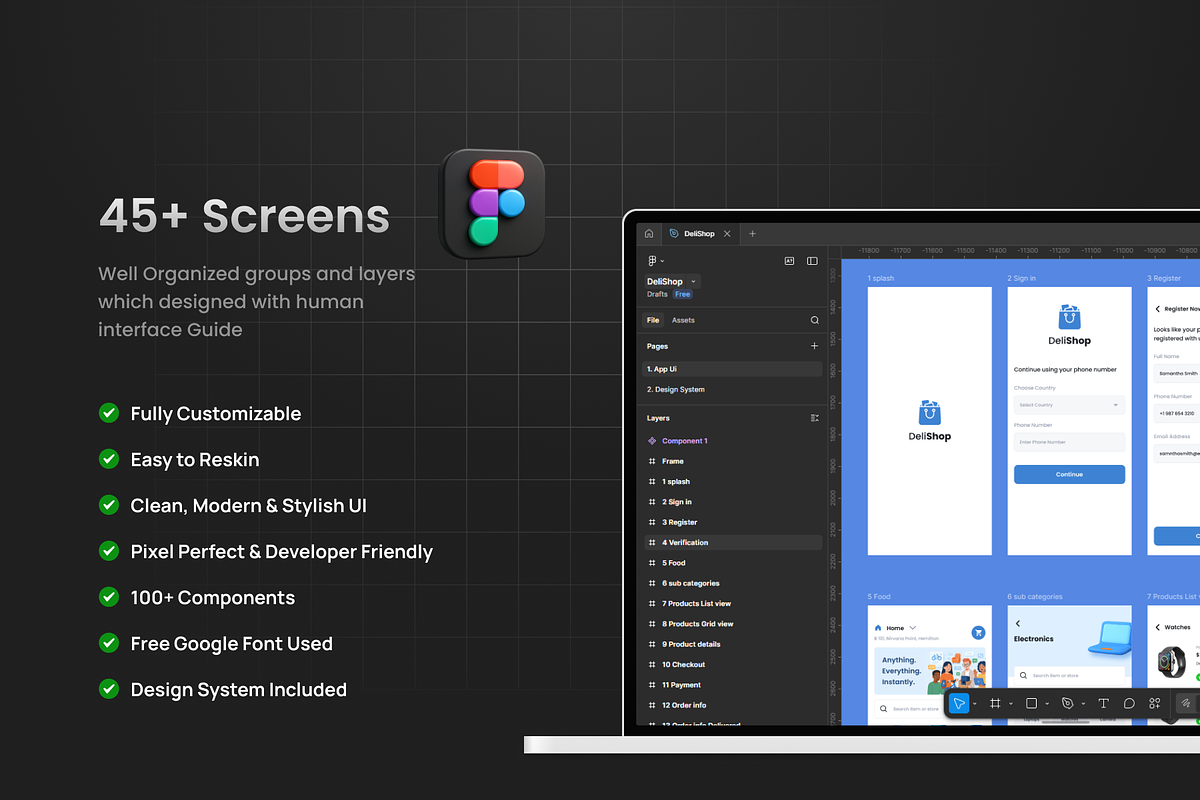Click the "6 sub categories" frame label on canvas
The image size is (1200, 800).
(1035, 597)
